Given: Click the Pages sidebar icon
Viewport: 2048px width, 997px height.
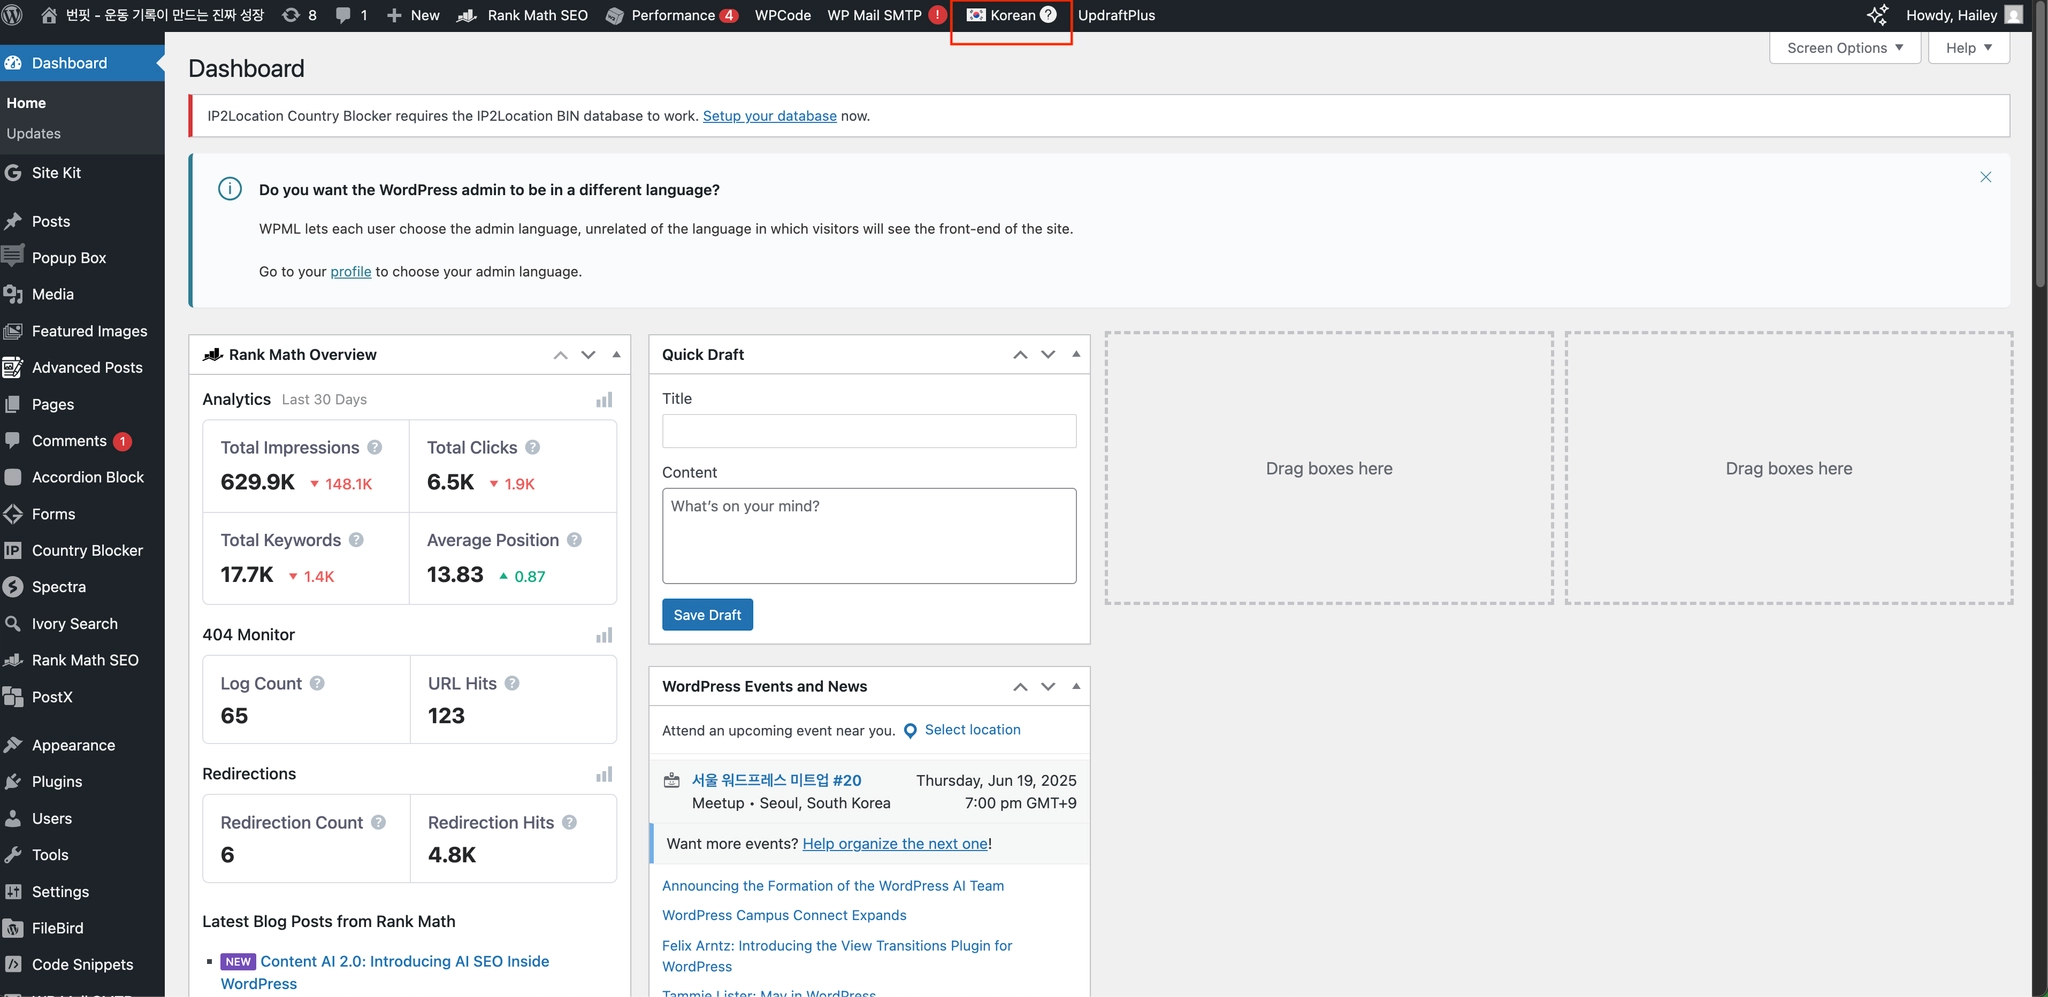Looking at the screenshot, I should tap(13, 404).
